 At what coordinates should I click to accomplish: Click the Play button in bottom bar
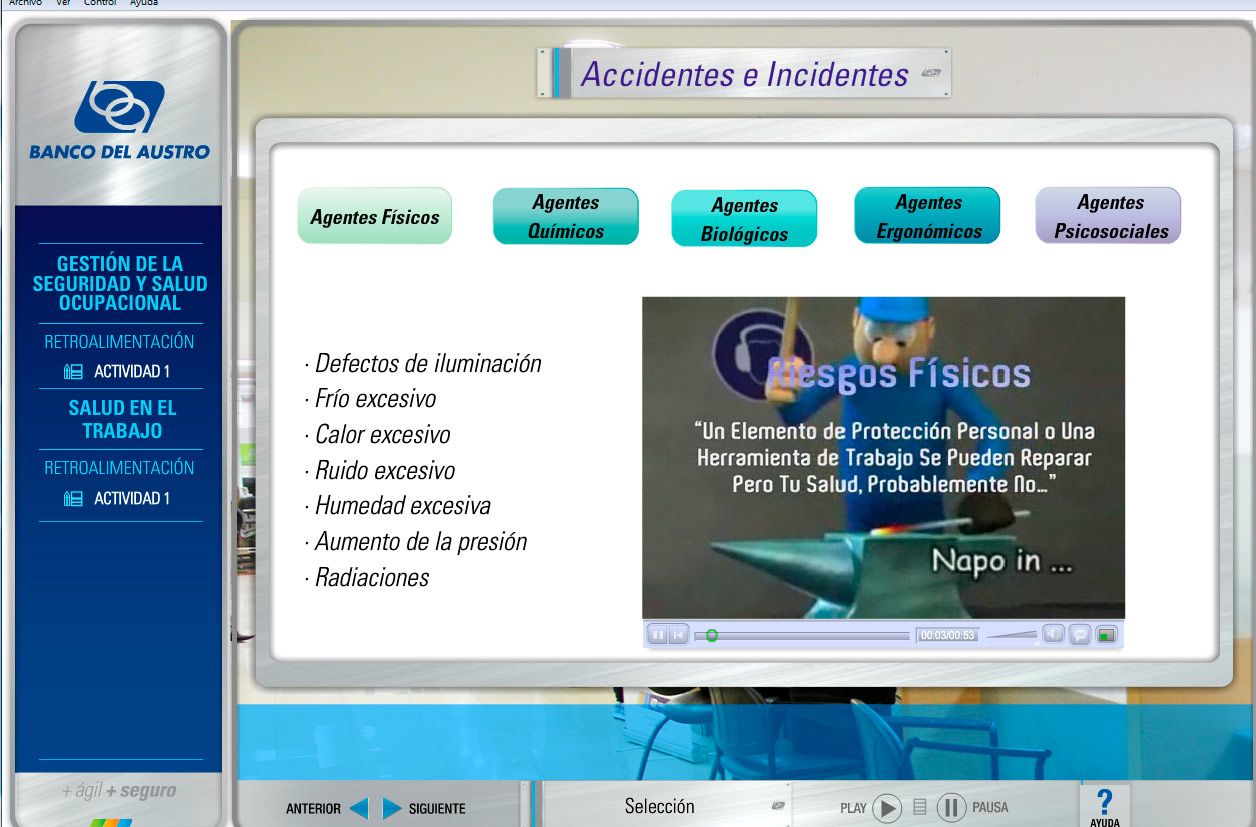pyautogui.click(x=887, y=808)
